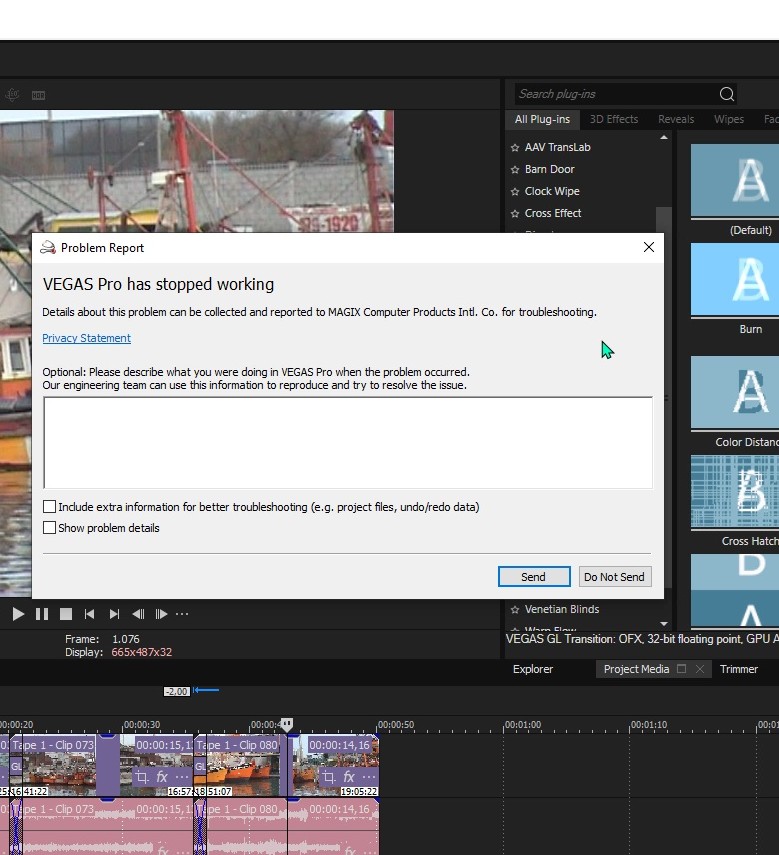Select Venetian Blinds transition
This screenshot has height=855, width=779.
click(x=561, y=609)
